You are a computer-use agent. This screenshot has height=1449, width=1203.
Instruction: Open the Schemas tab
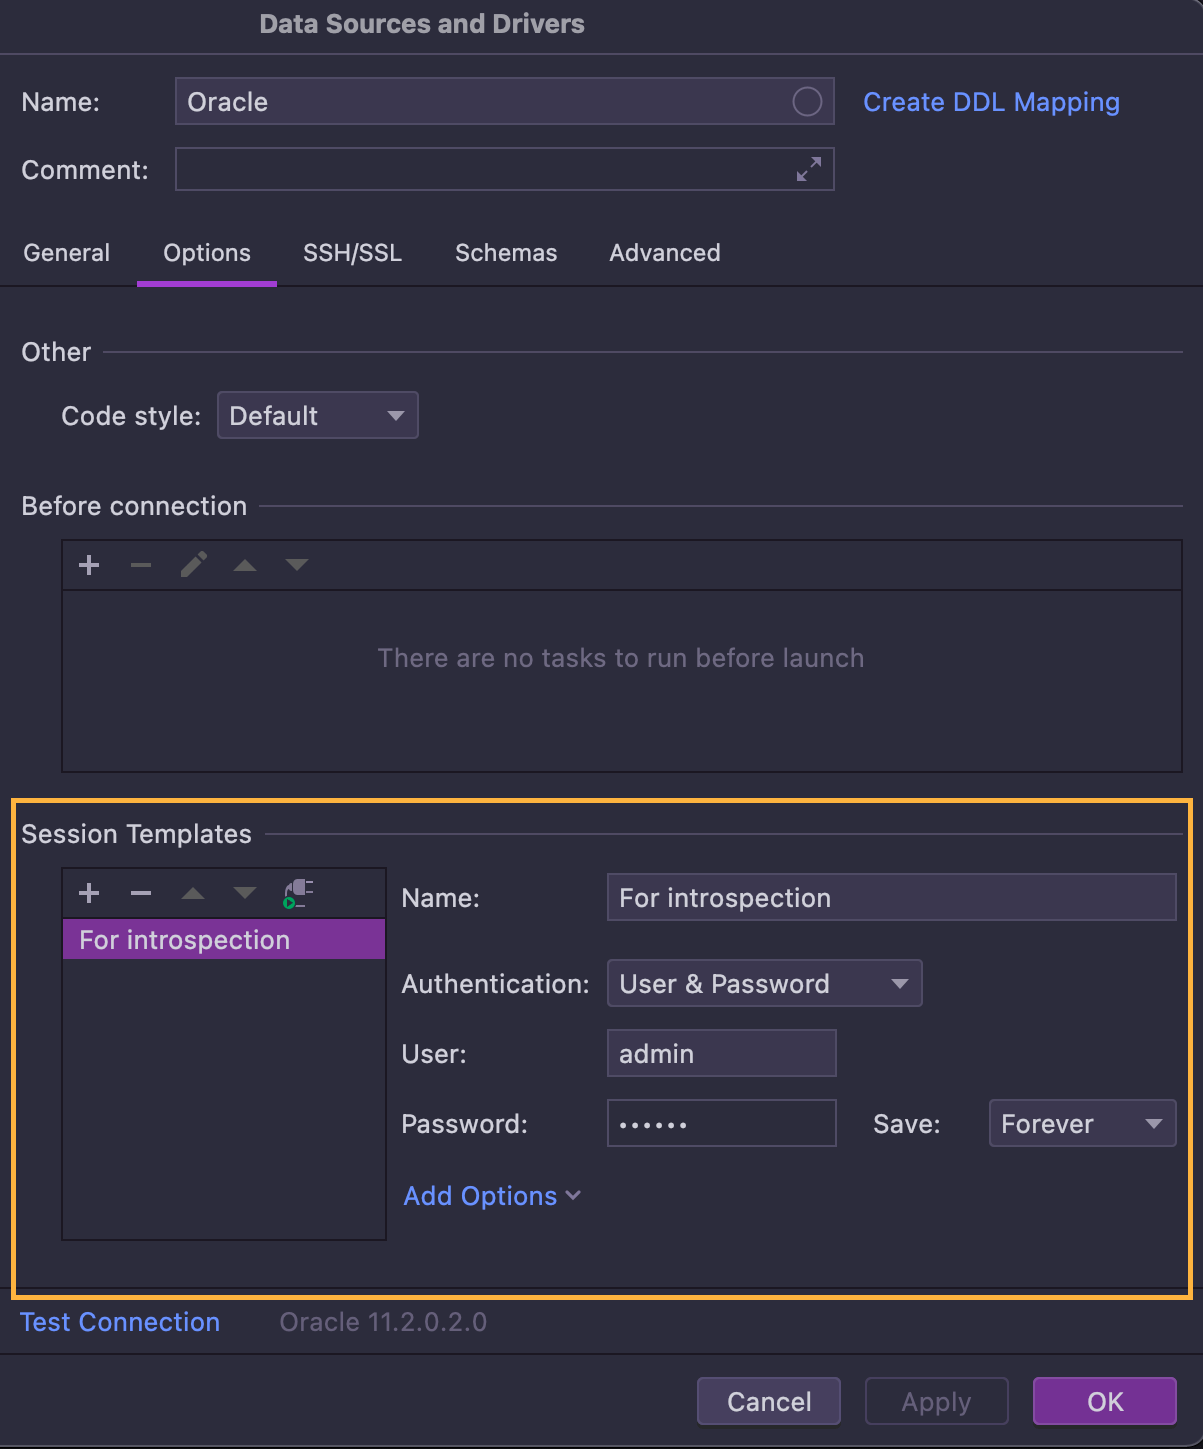pyautogui.click(x=506, y=253)
